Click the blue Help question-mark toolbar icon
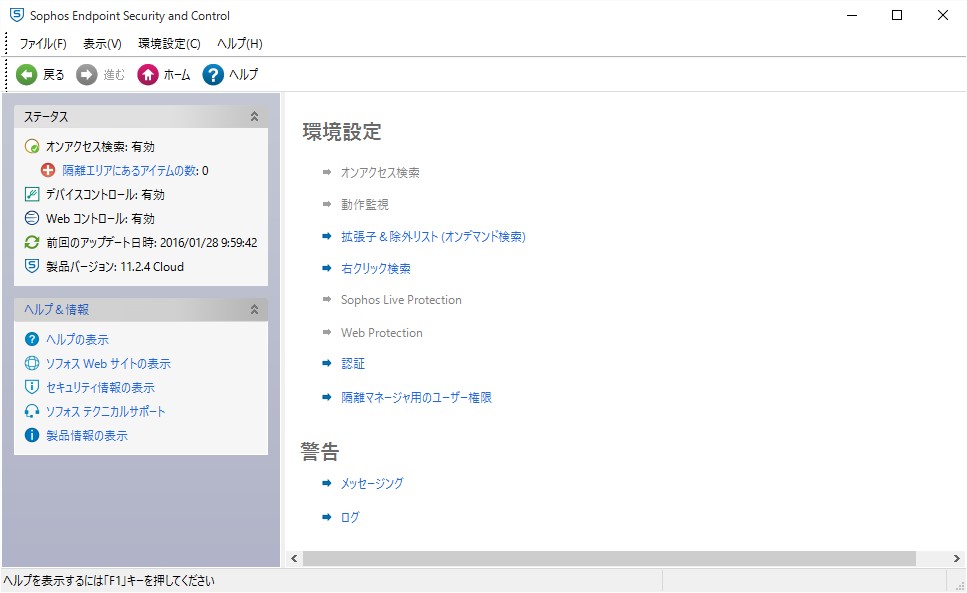The width and height of the screenshot is (967, 593). click(x=213, y=75)
